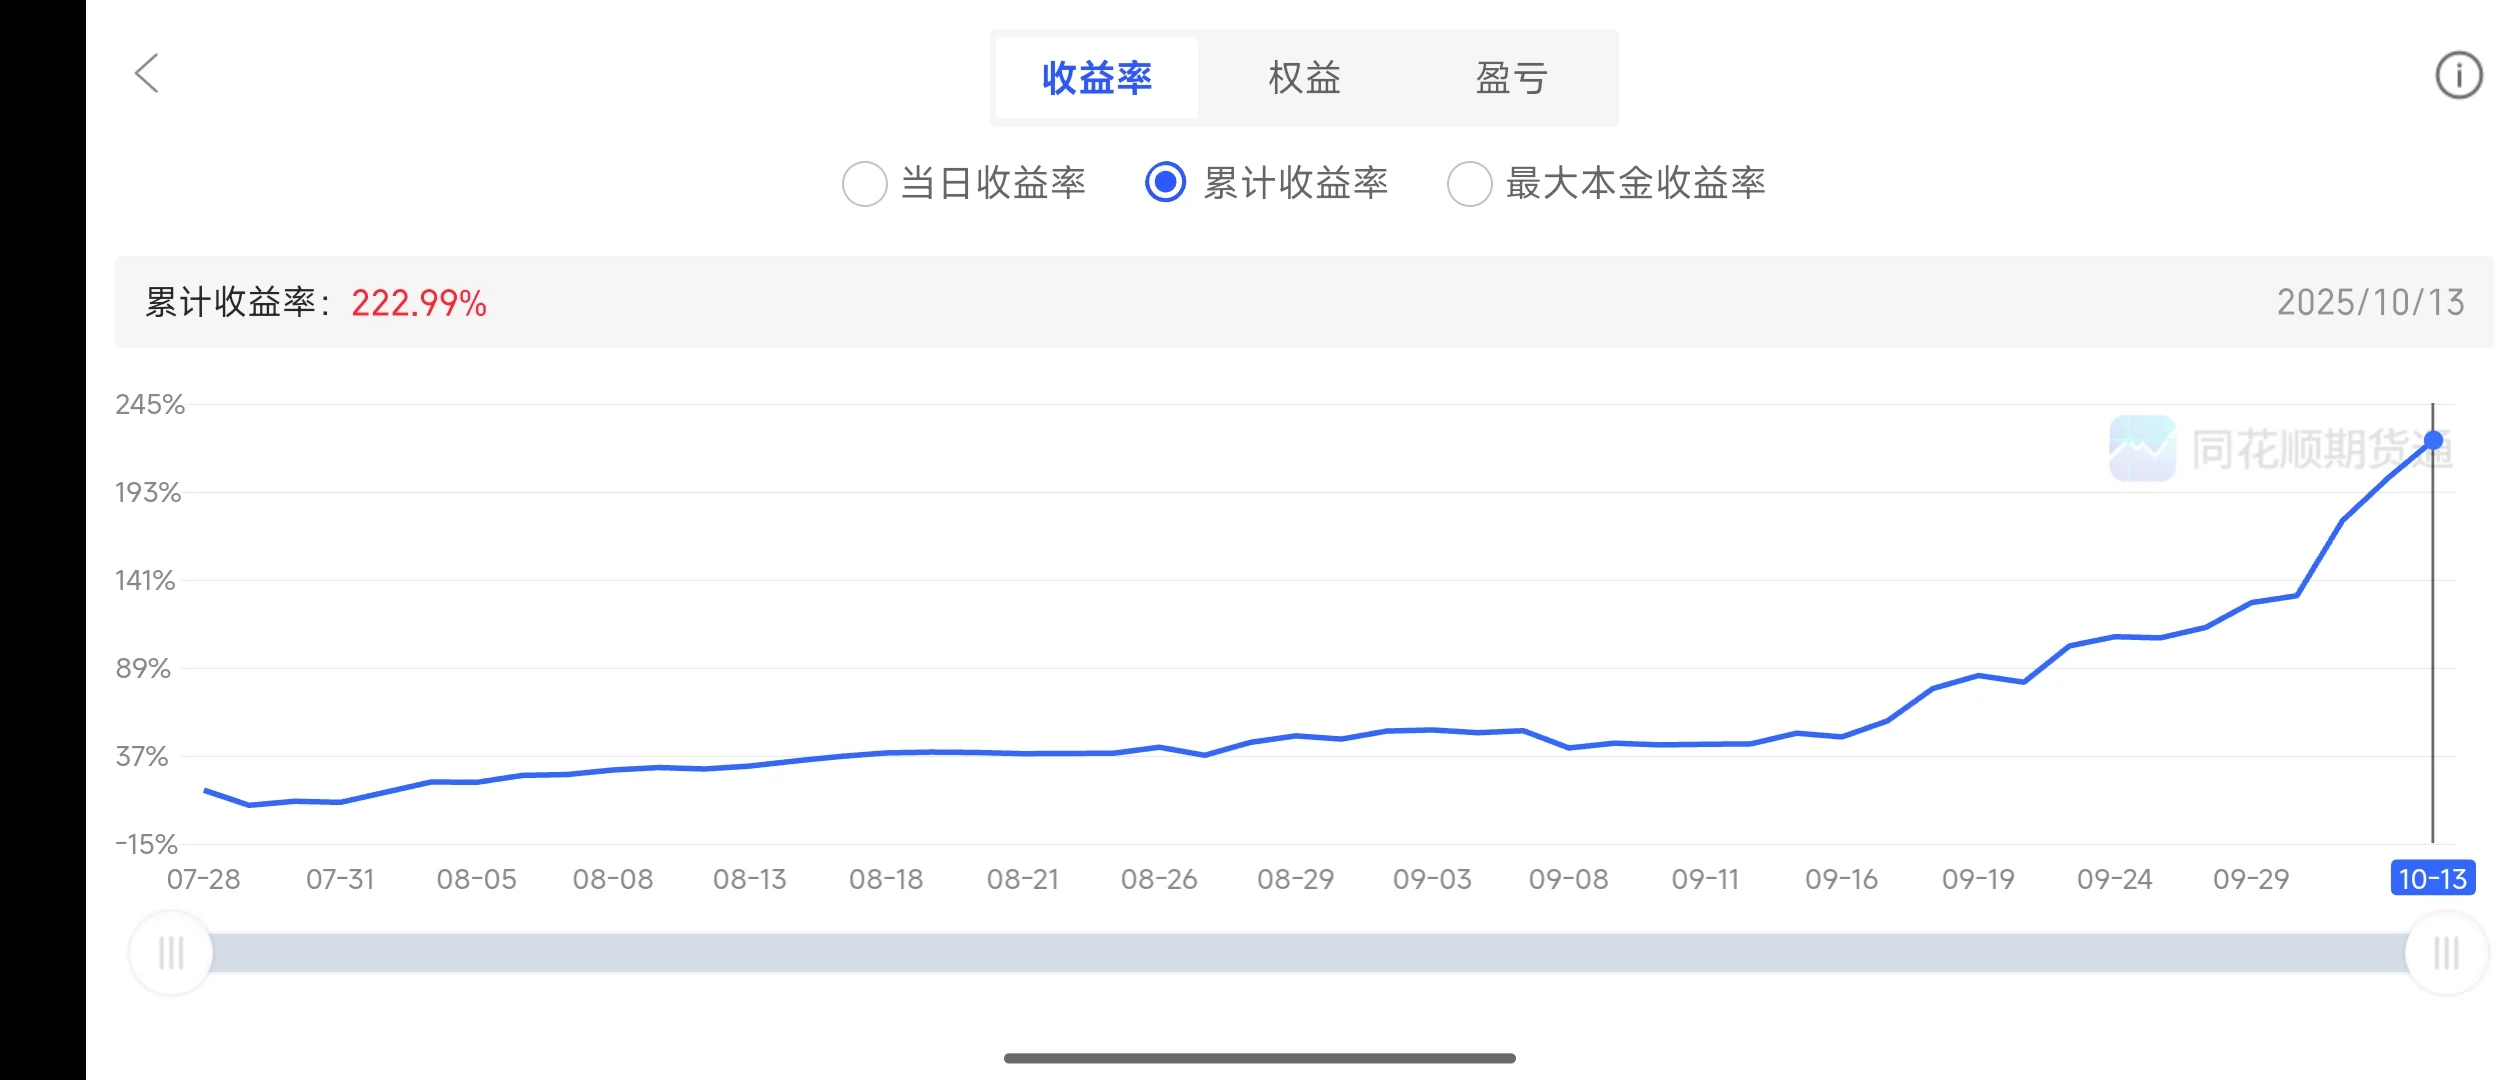
Task: Select the 最大本金收益率 radio button
Action: (1469, 184)
